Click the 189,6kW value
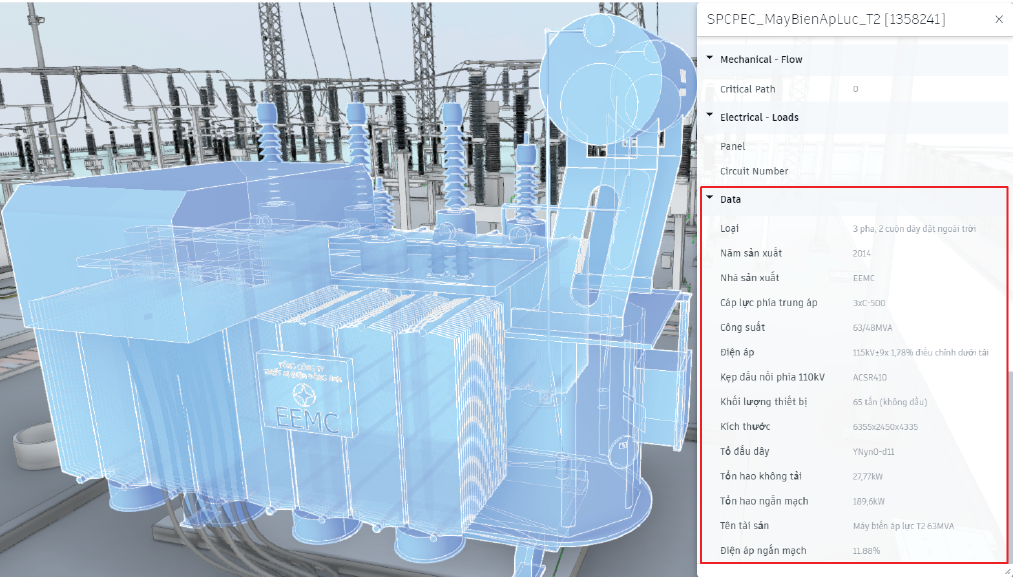1013x577 pixels. pos(868,501)
